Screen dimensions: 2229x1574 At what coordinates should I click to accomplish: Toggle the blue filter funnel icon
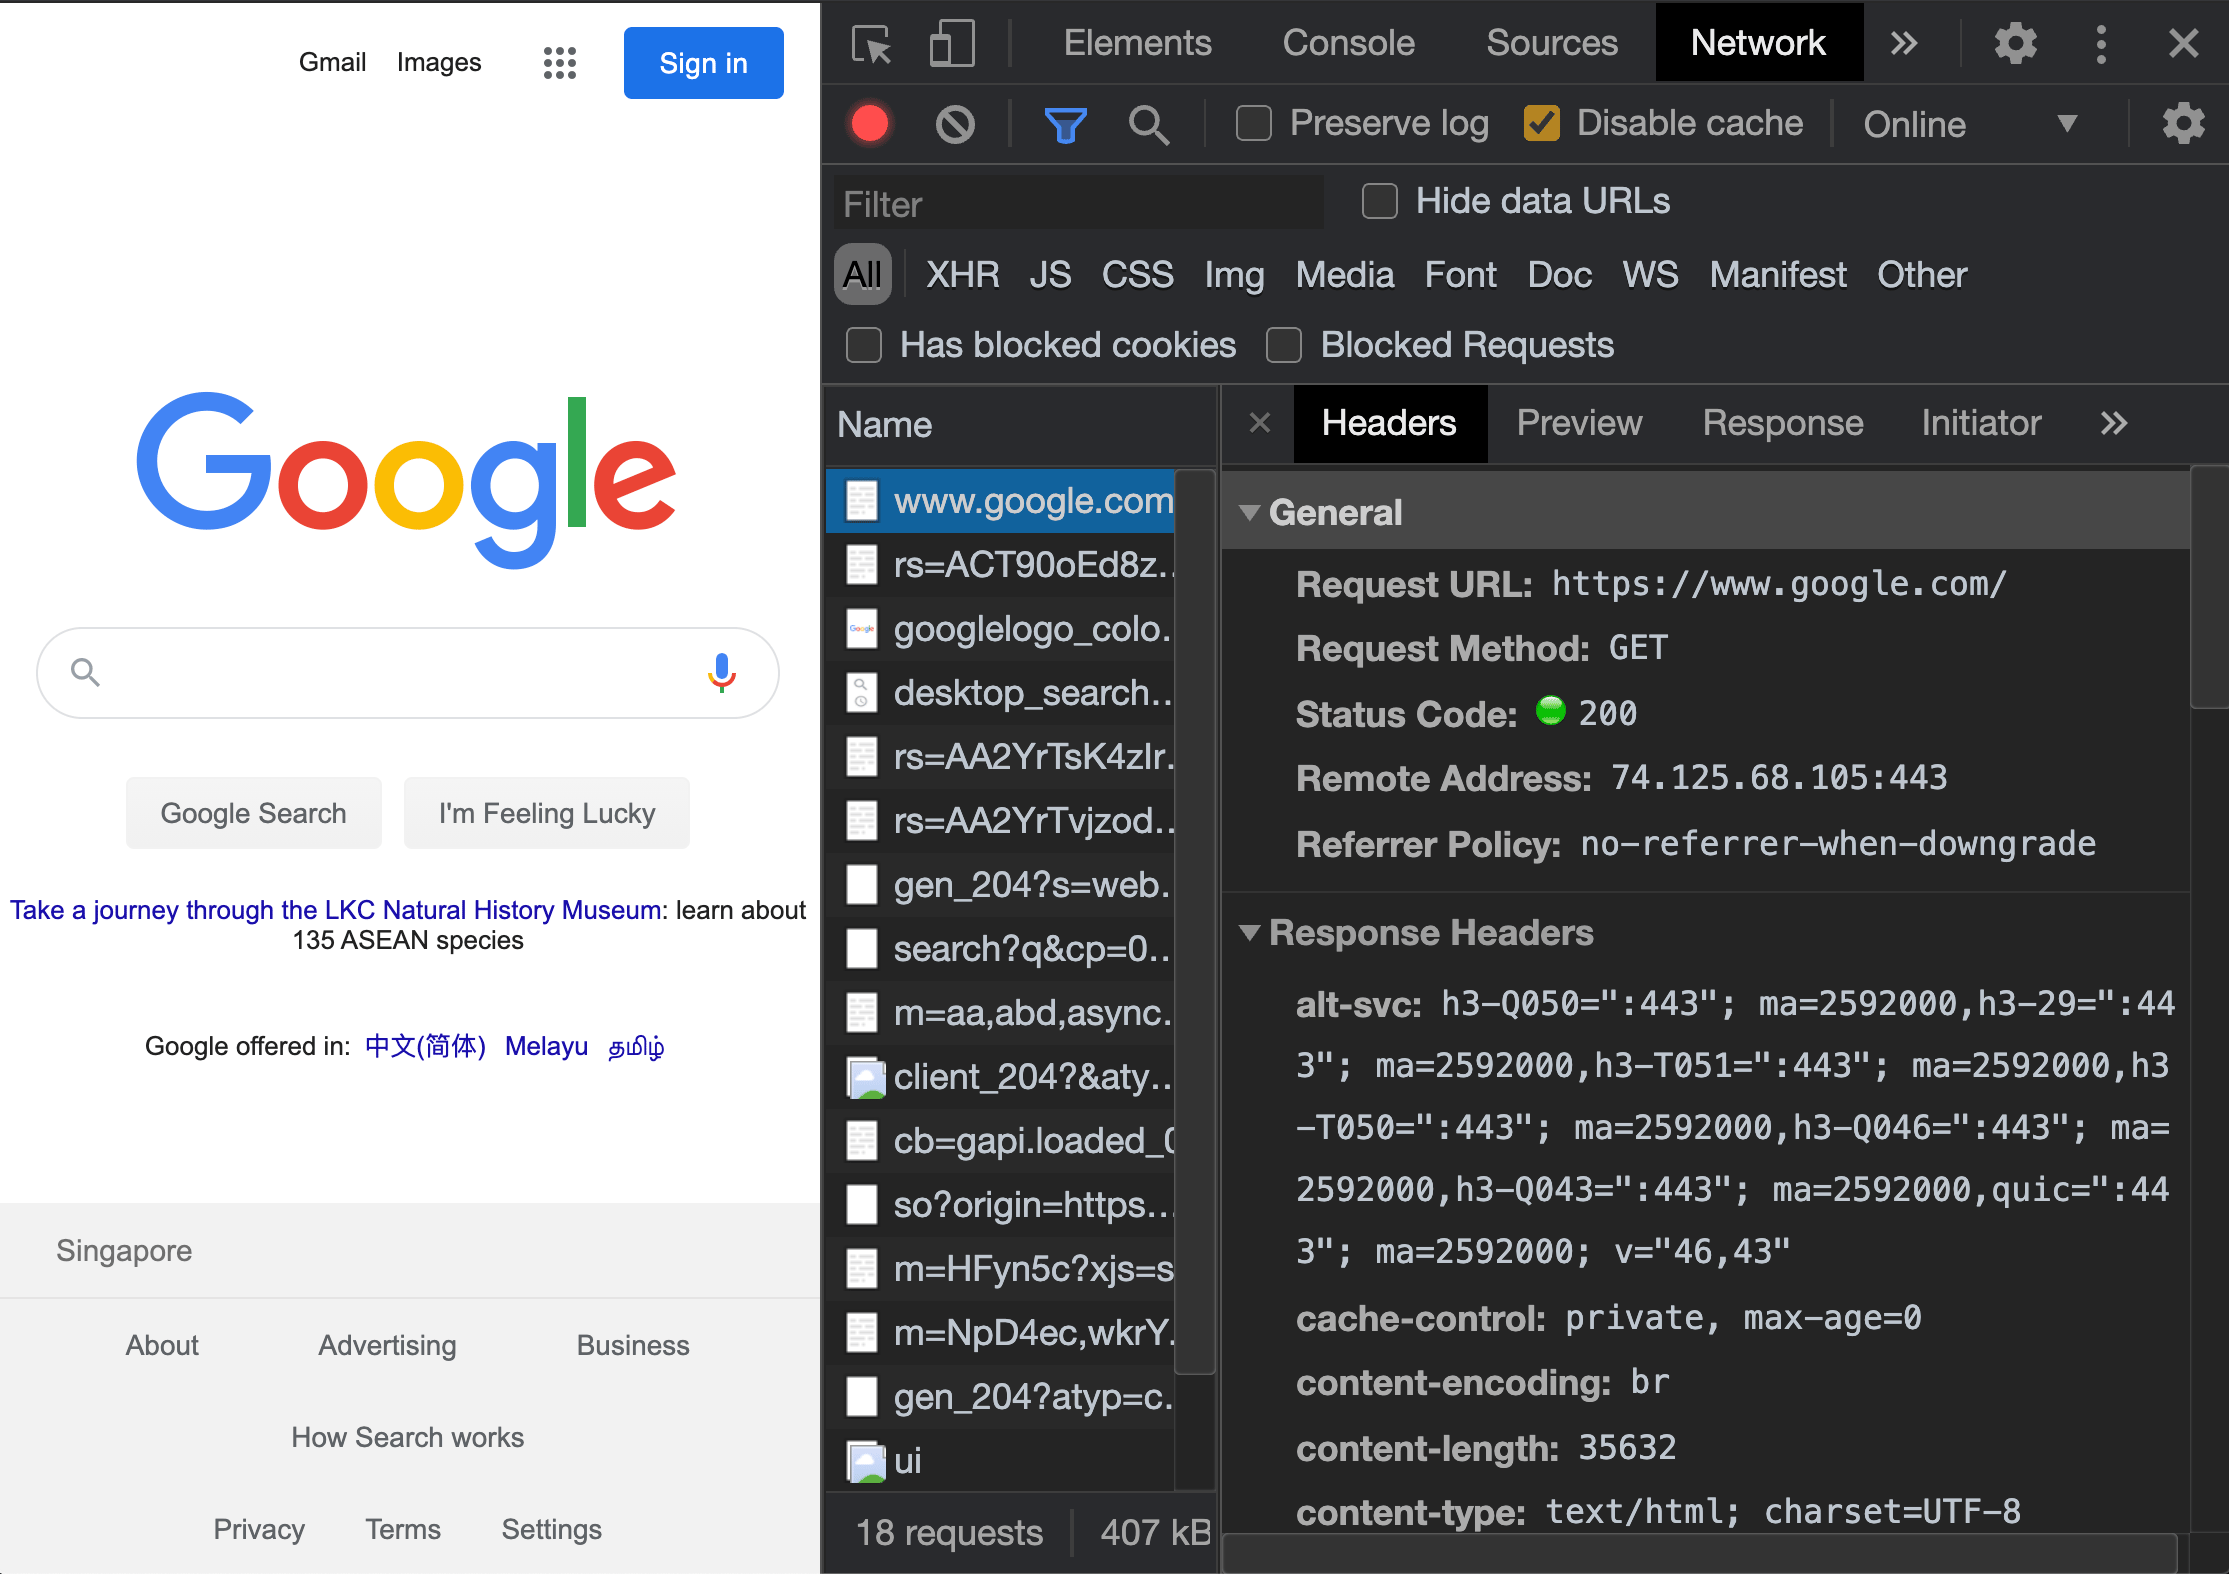pos(1065,125)
